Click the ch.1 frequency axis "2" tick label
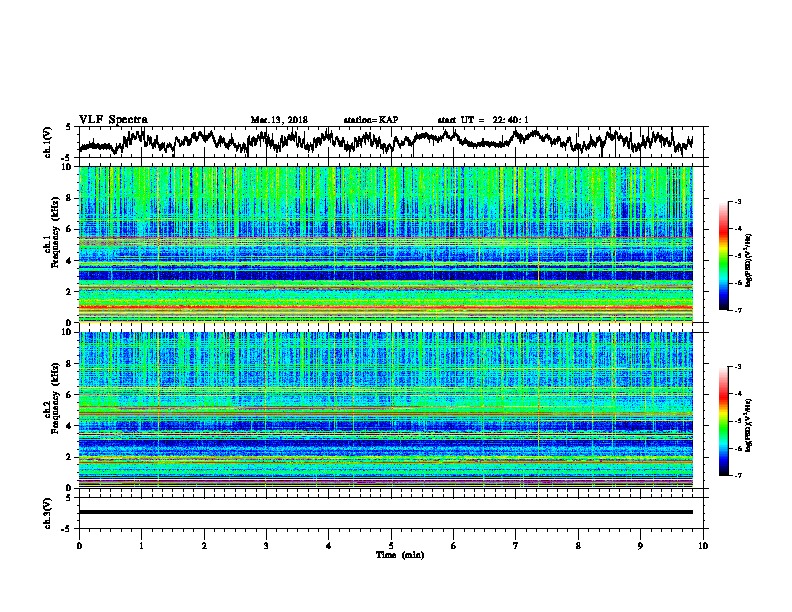The height and width of the screenshot is (612, 792). [70, 292]
